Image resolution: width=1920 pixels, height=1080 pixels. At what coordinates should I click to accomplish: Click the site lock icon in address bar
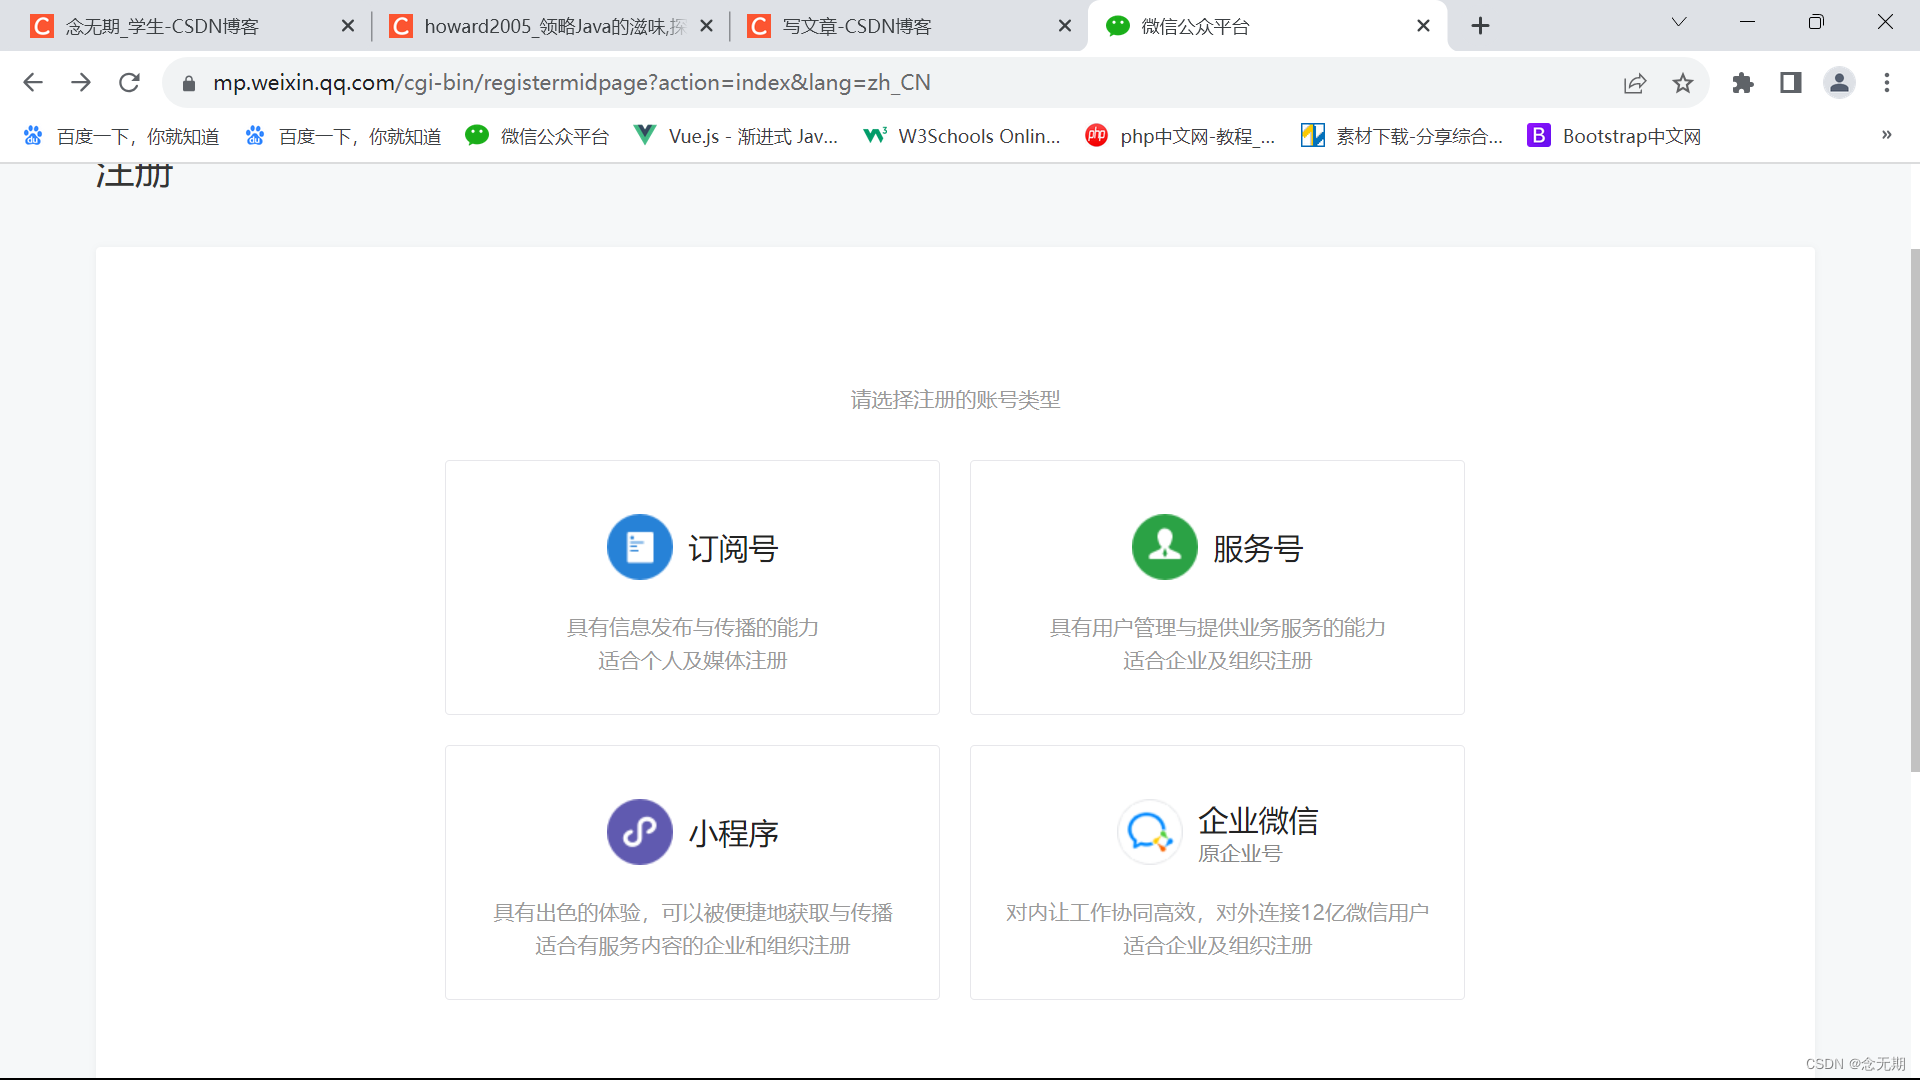pos(189,83)
